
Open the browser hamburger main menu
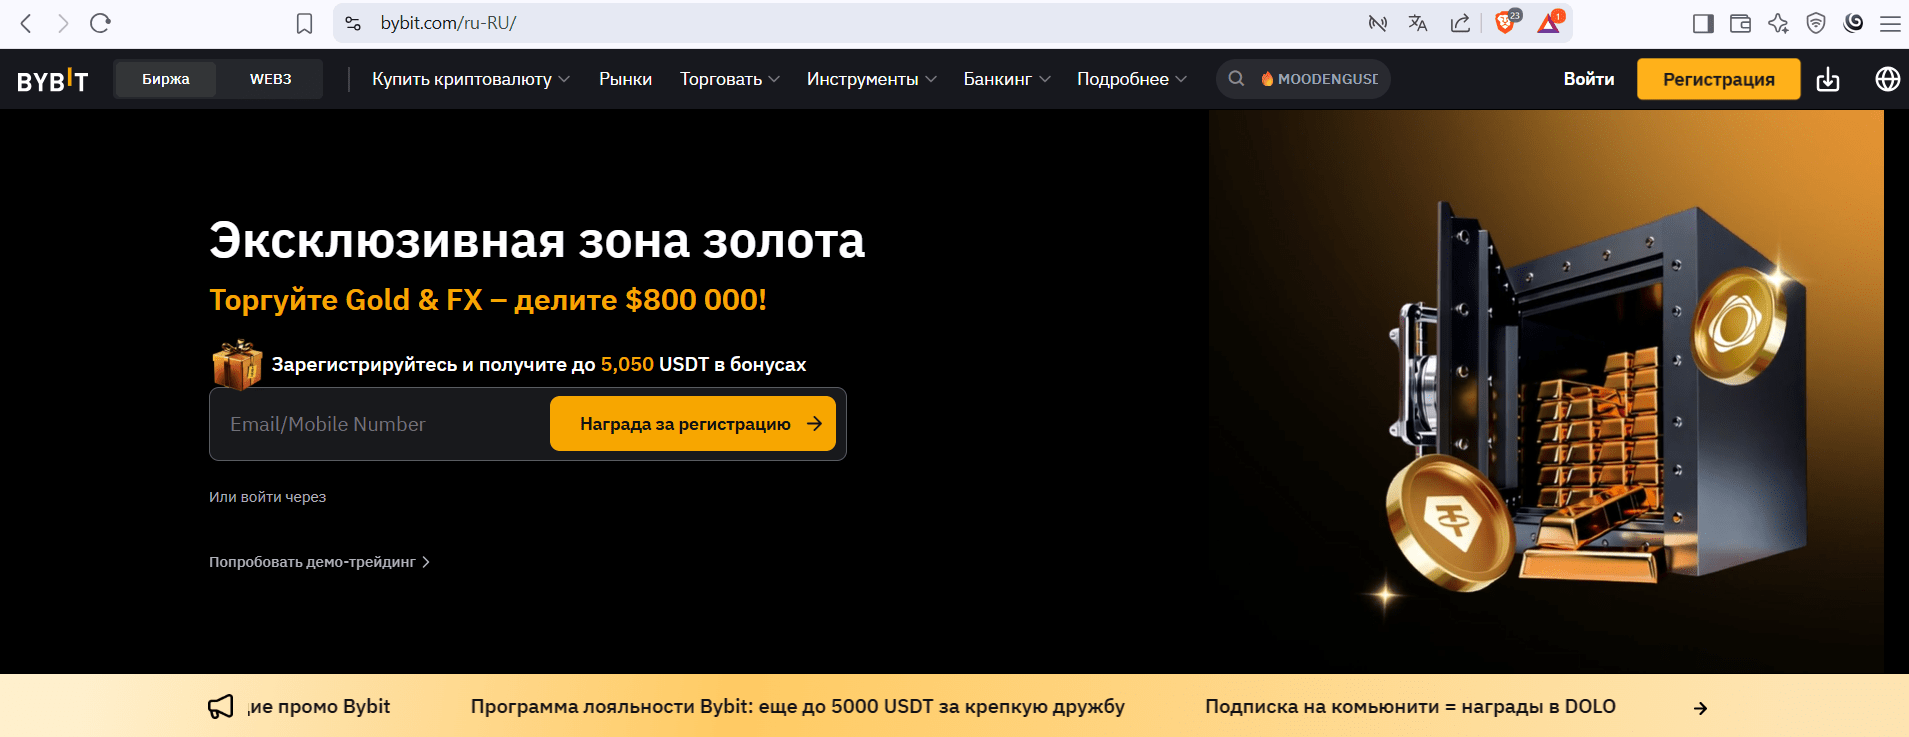[x=1890, y=23]
